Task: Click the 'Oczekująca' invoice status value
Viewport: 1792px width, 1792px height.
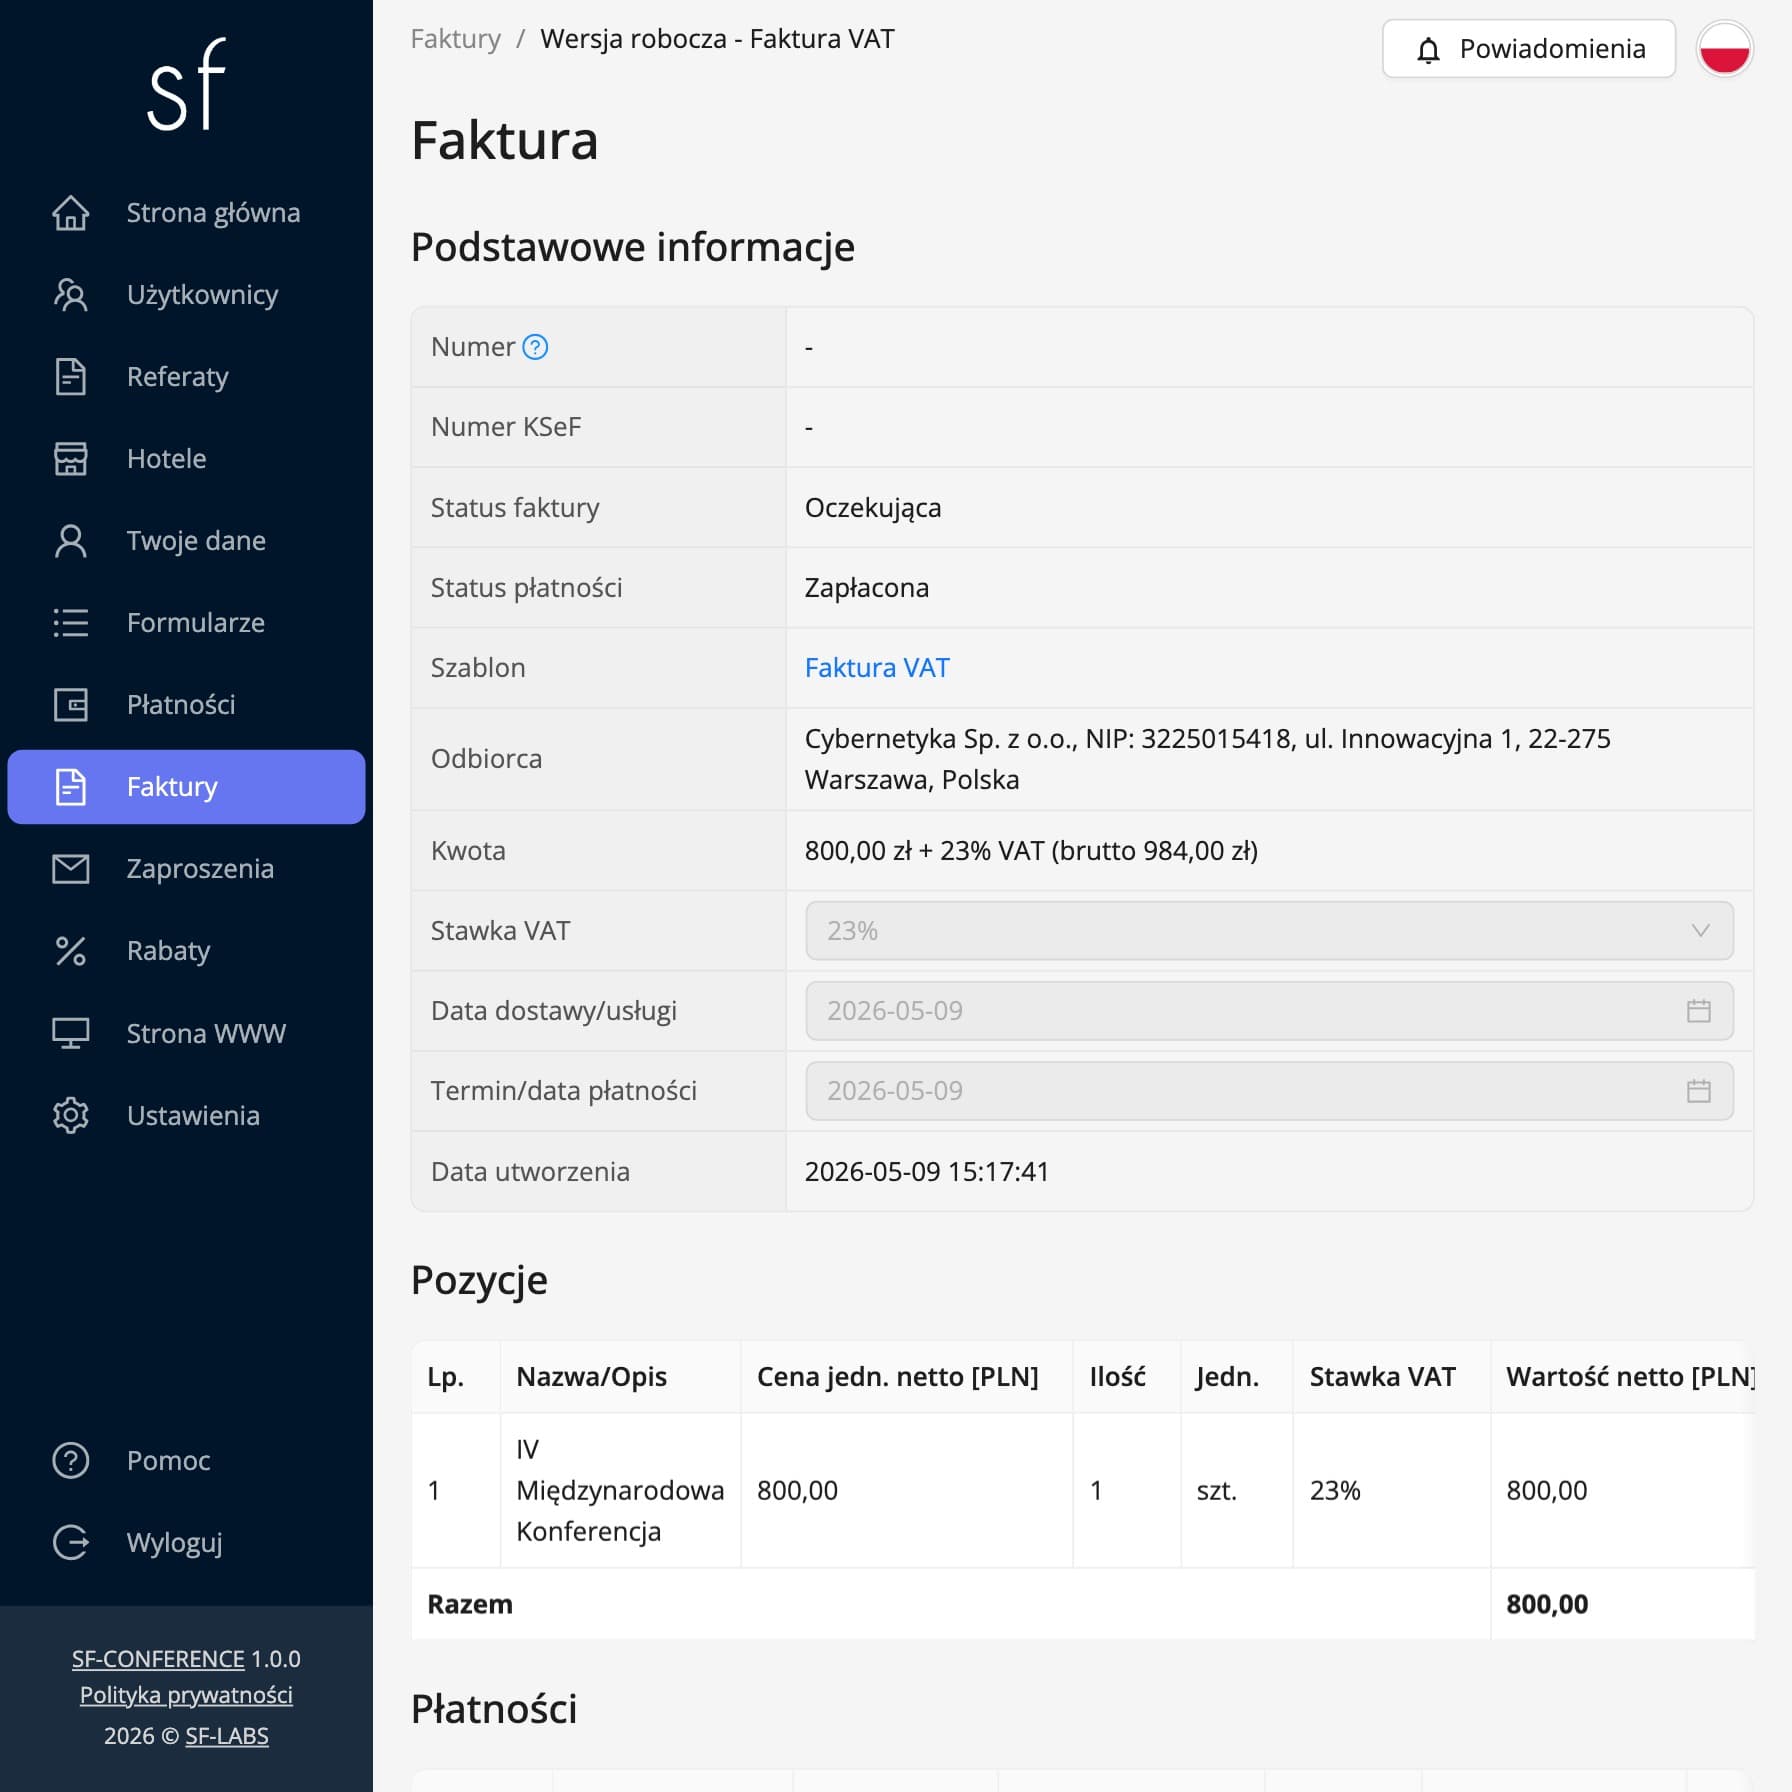Action: point(873,508)
